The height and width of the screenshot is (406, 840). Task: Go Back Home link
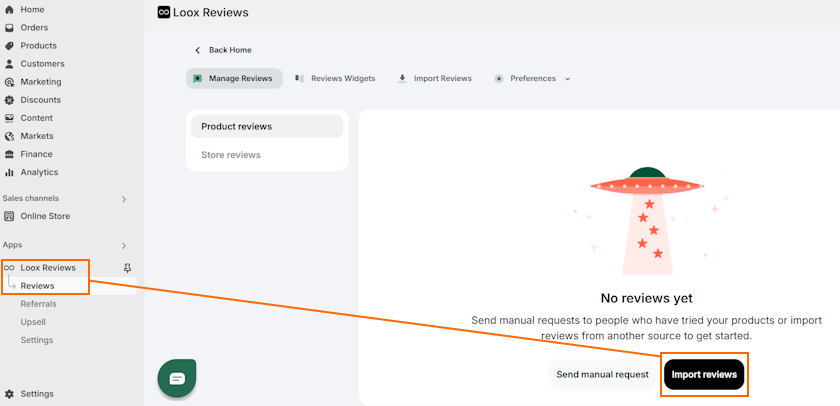(x=230, y=50)
